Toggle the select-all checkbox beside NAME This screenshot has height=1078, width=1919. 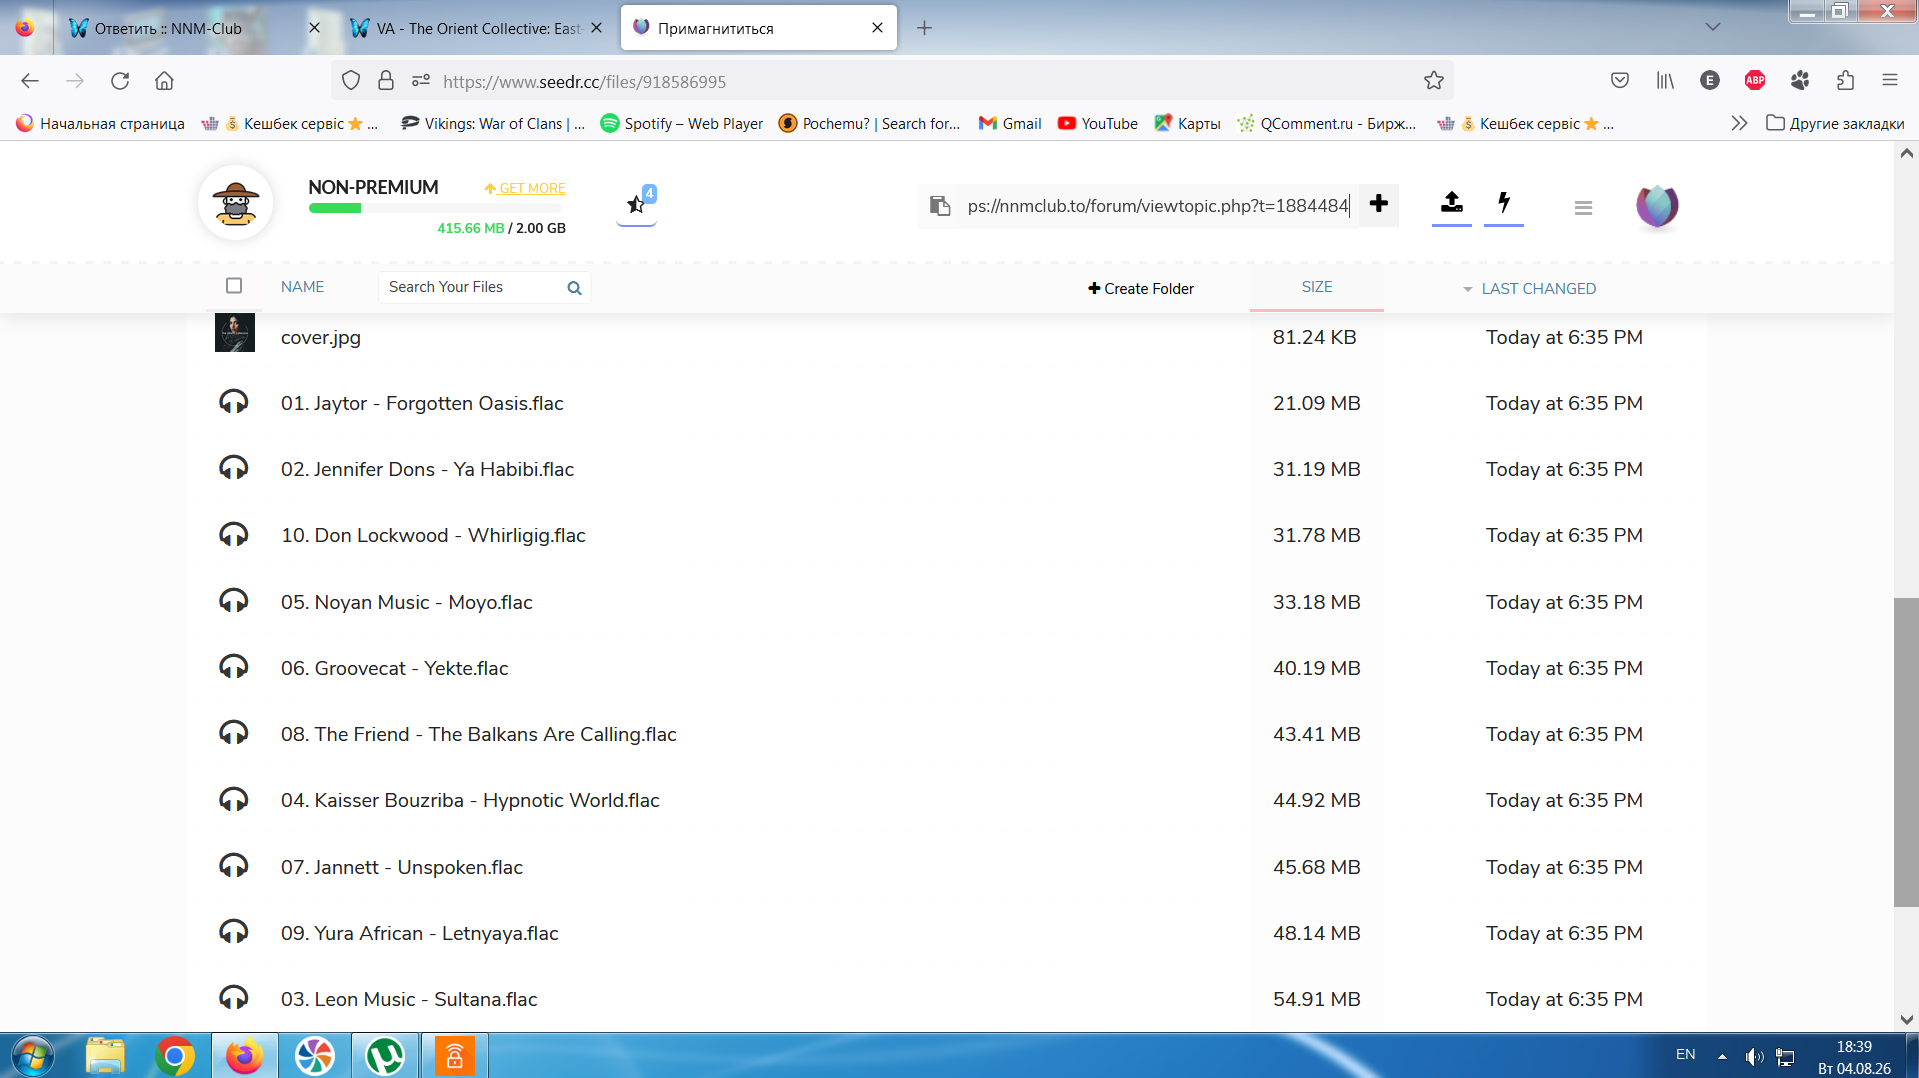click(234, 286)
